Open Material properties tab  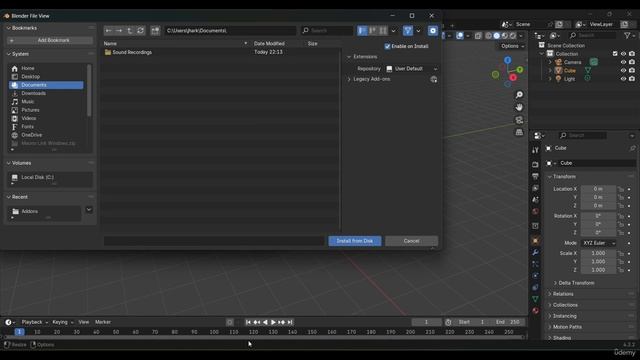point(535,311)
